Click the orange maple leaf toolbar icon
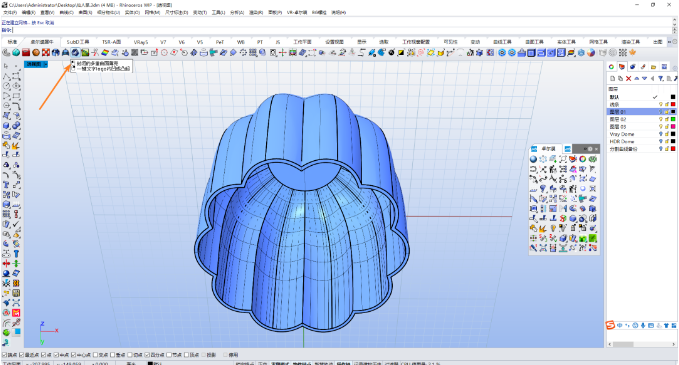 [x=633, y=52]
